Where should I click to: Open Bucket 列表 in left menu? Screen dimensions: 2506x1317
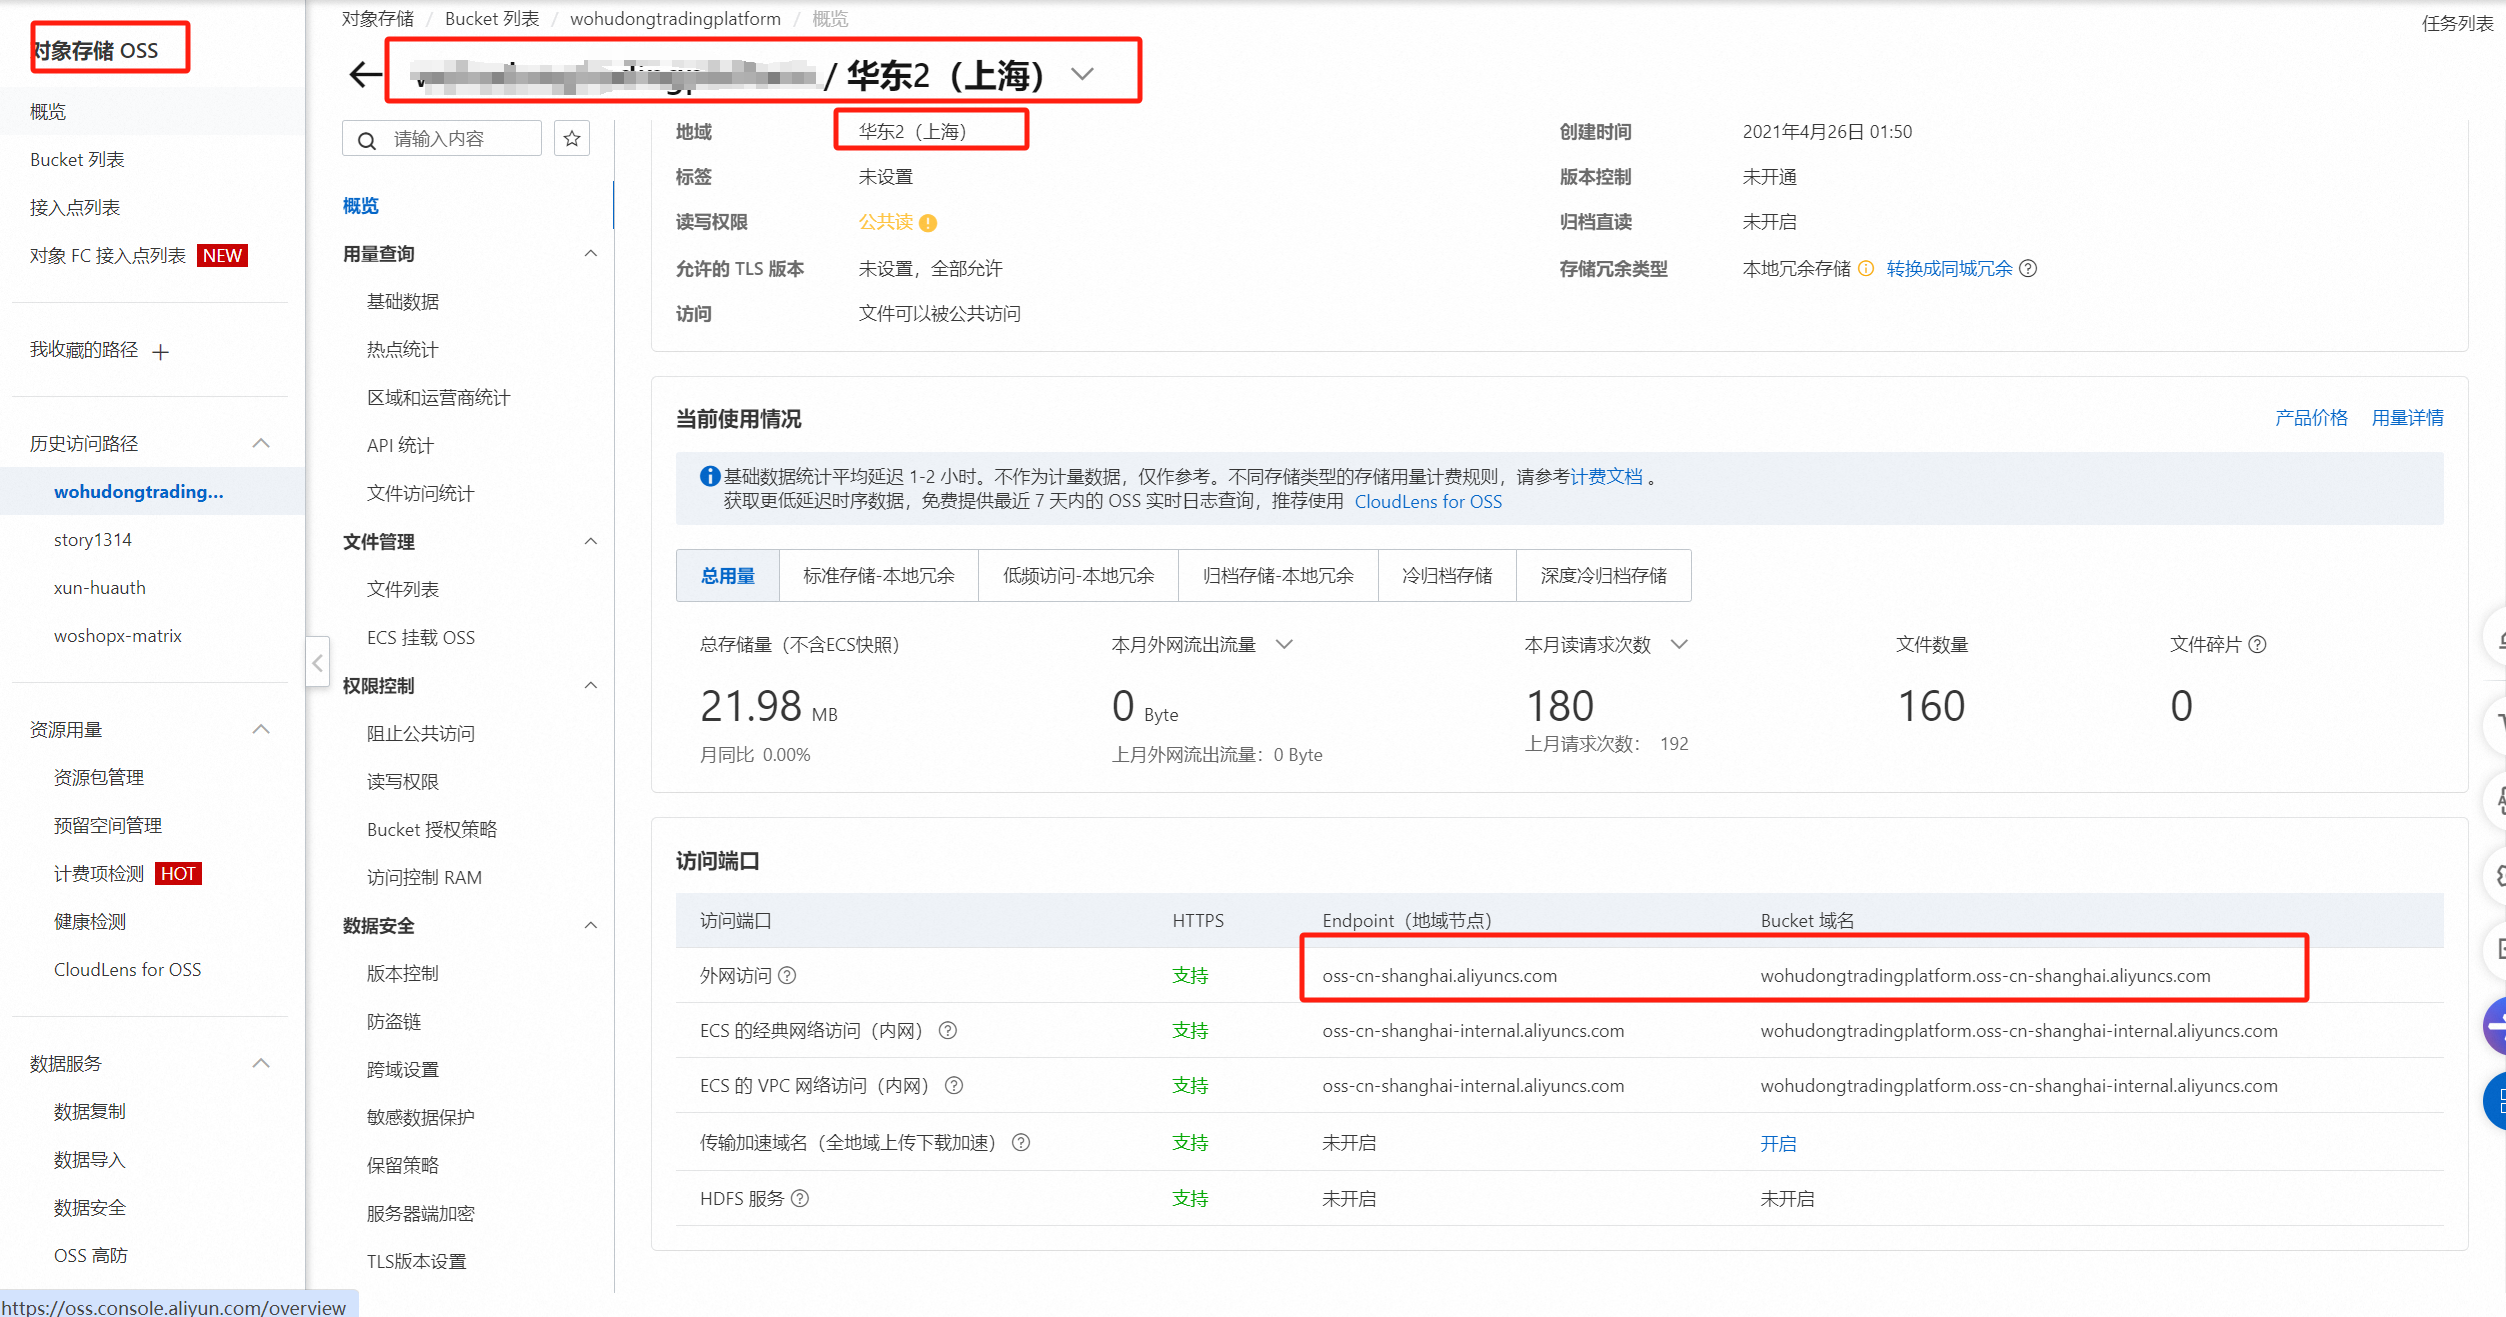point(77,160)
